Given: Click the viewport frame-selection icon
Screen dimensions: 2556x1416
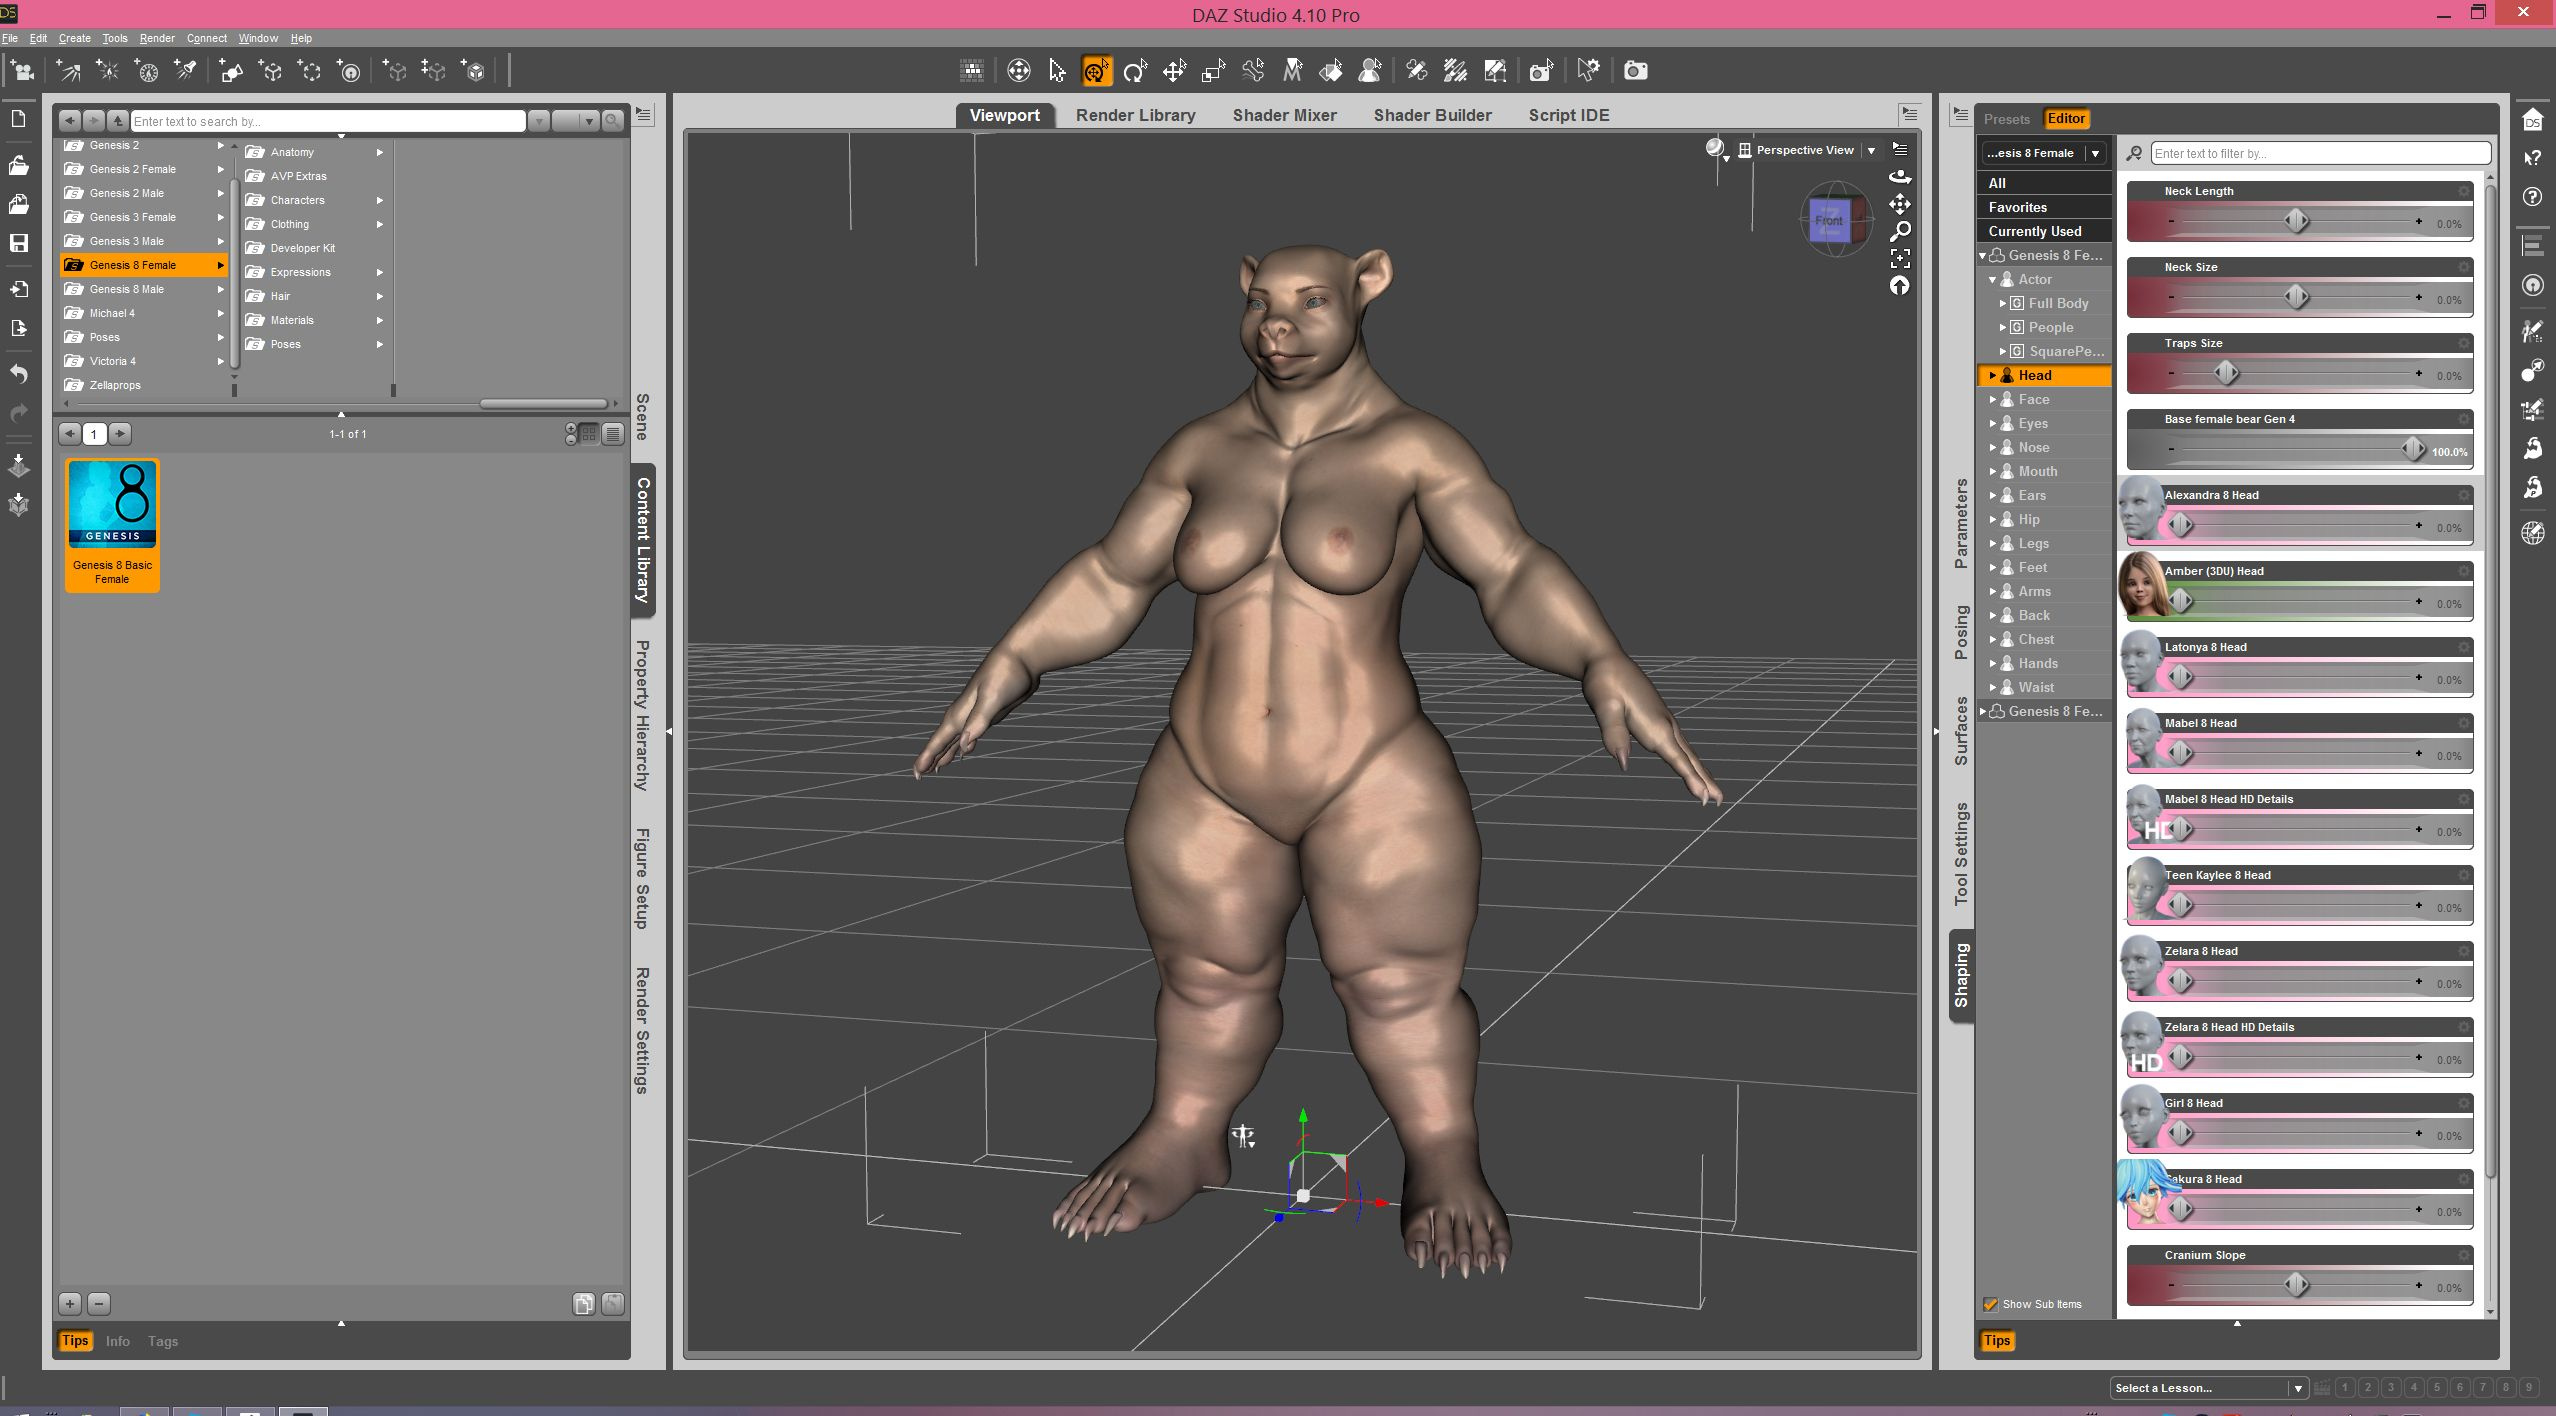Looking at the screenshot, I should [1900, 259].
